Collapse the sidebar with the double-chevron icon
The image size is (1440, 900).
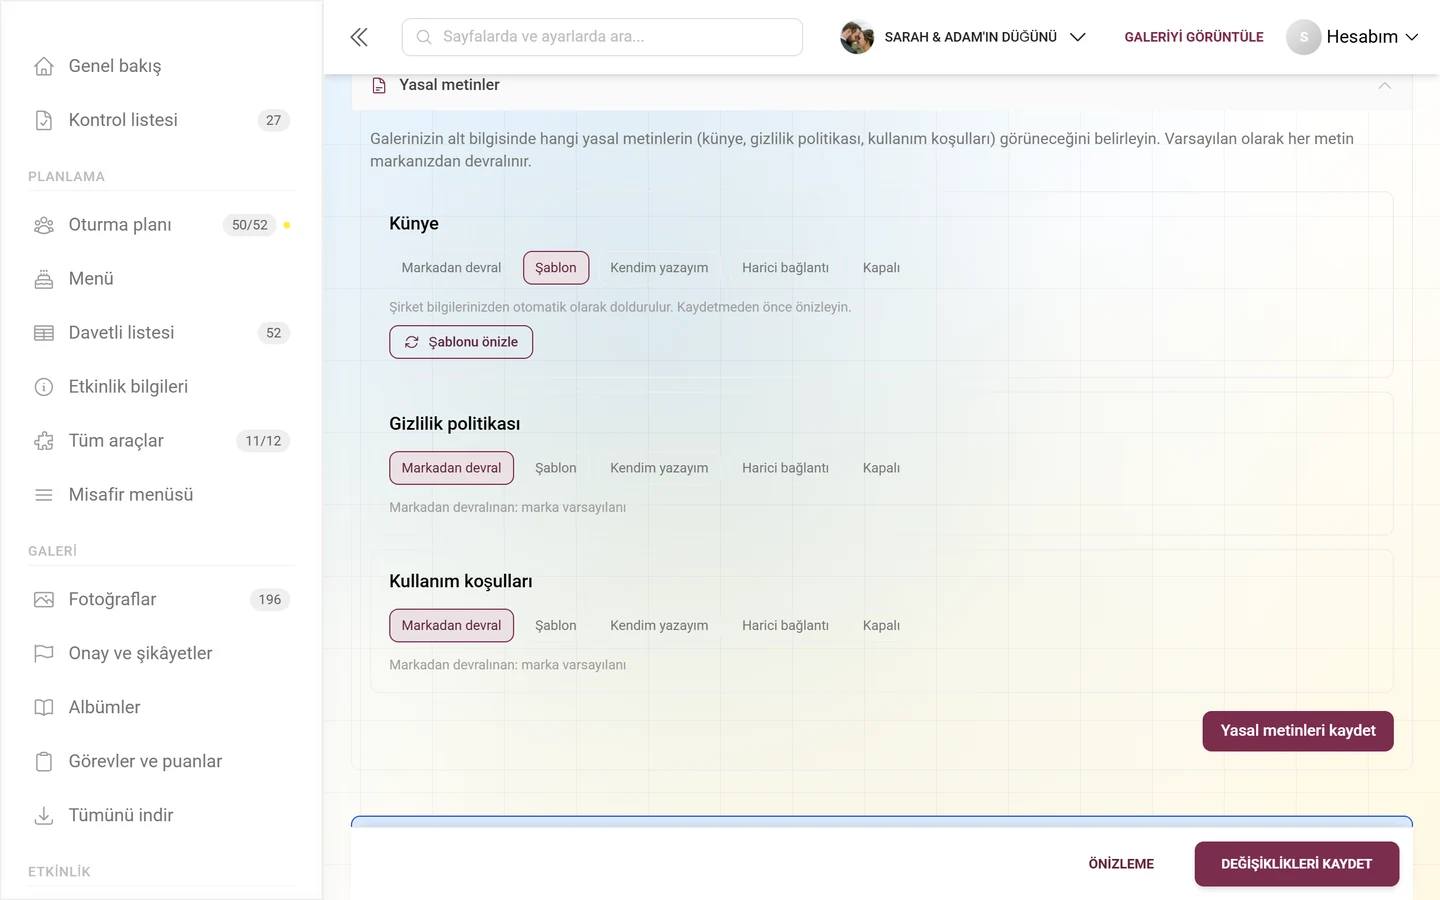[x=359, y=37]
